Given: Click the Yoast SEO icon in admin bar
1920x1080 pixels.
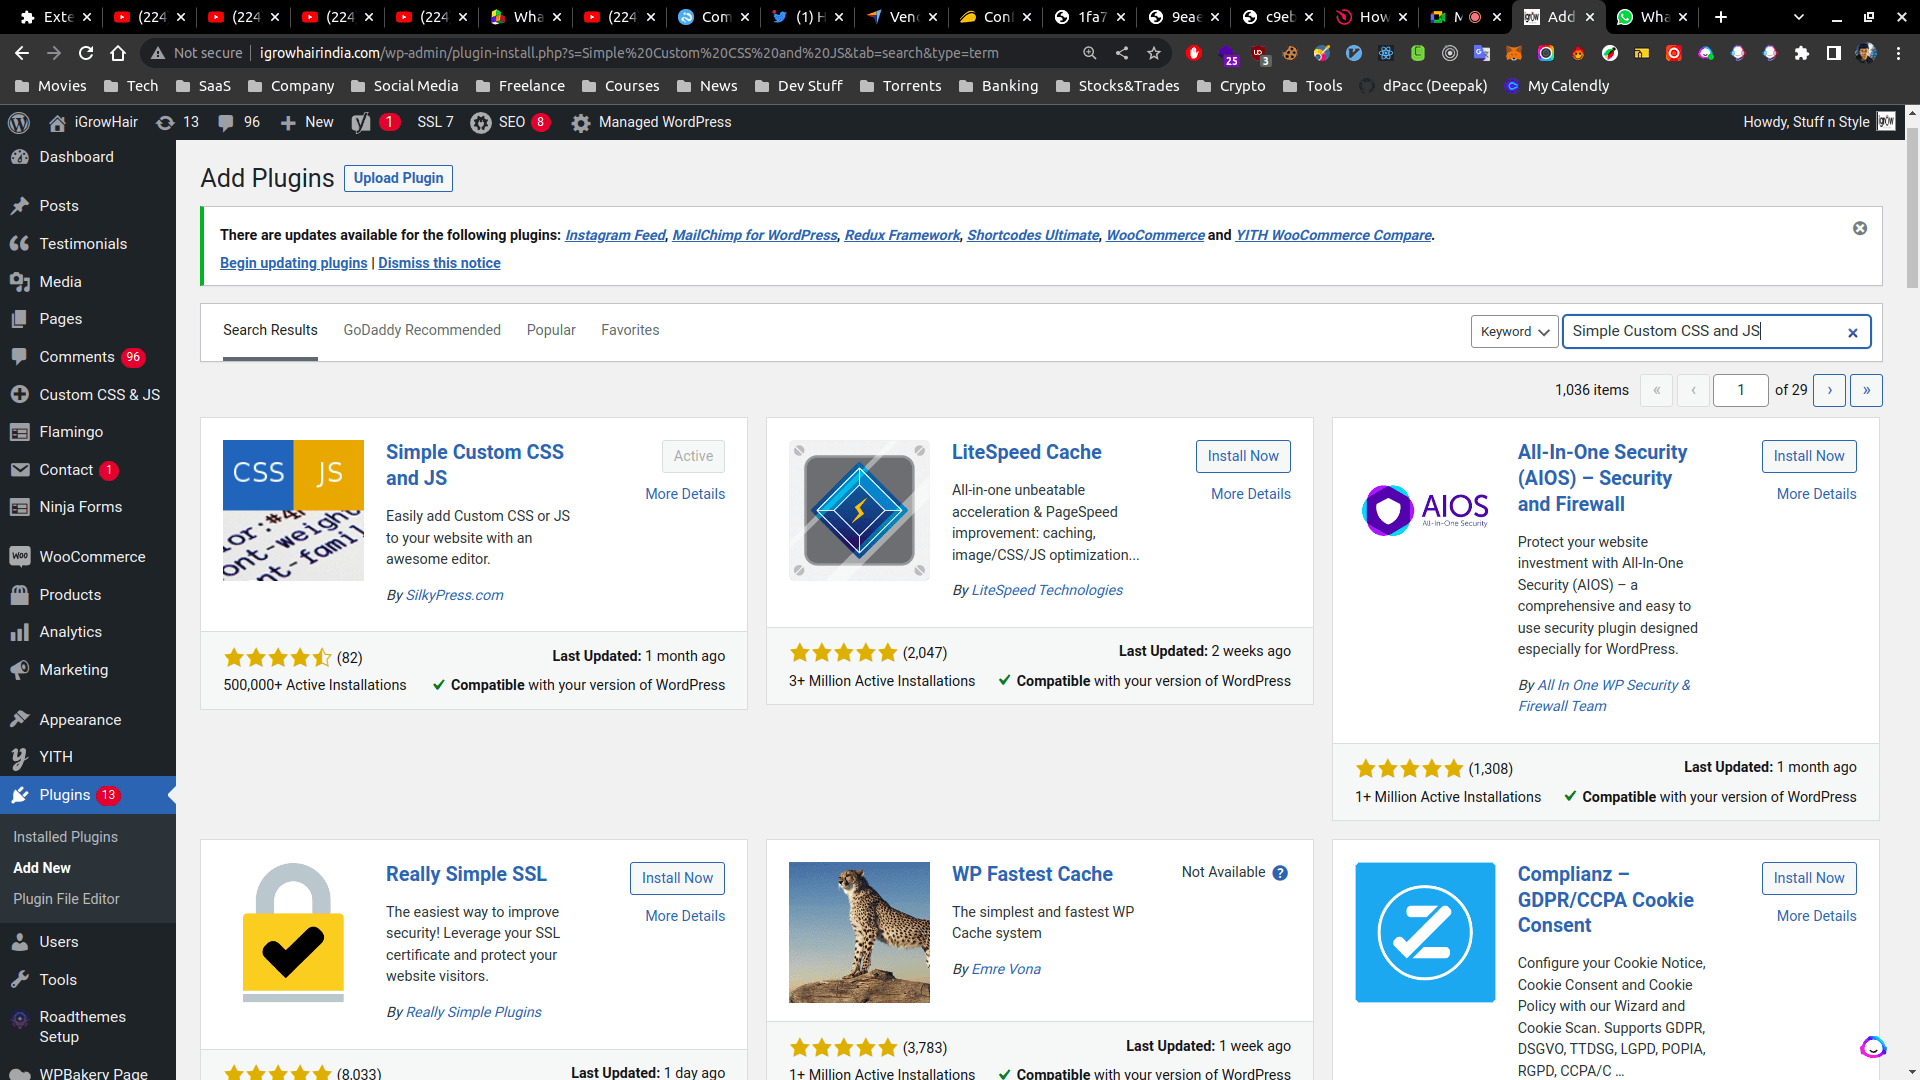Looking at the screenshot, I should [362, 122].
